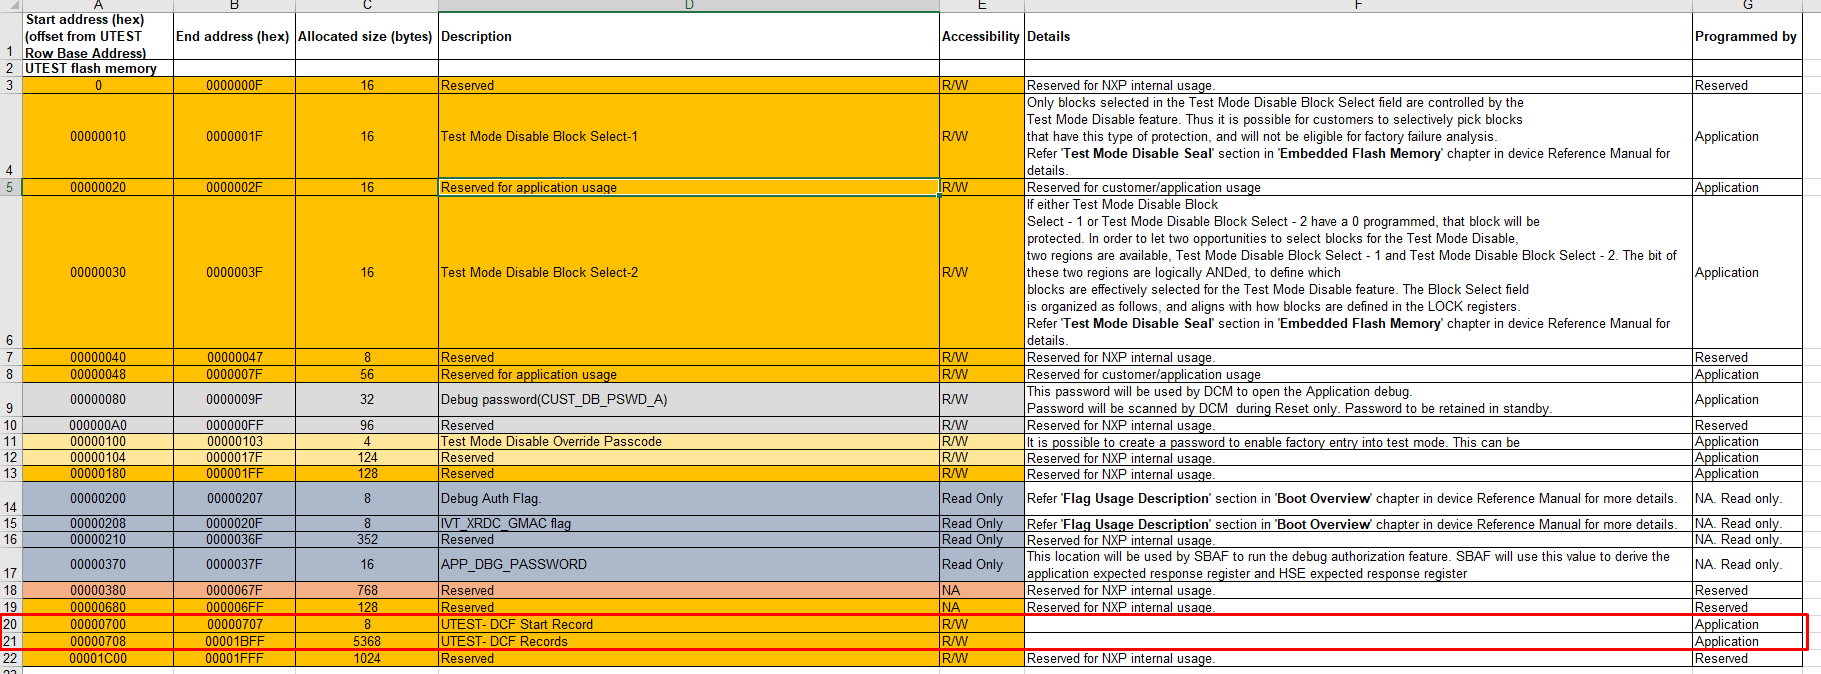Click details text 'This location will be used by SBAF'
The height and width of the screenshot is (674, 1821).
click(x=1358, y=564)
